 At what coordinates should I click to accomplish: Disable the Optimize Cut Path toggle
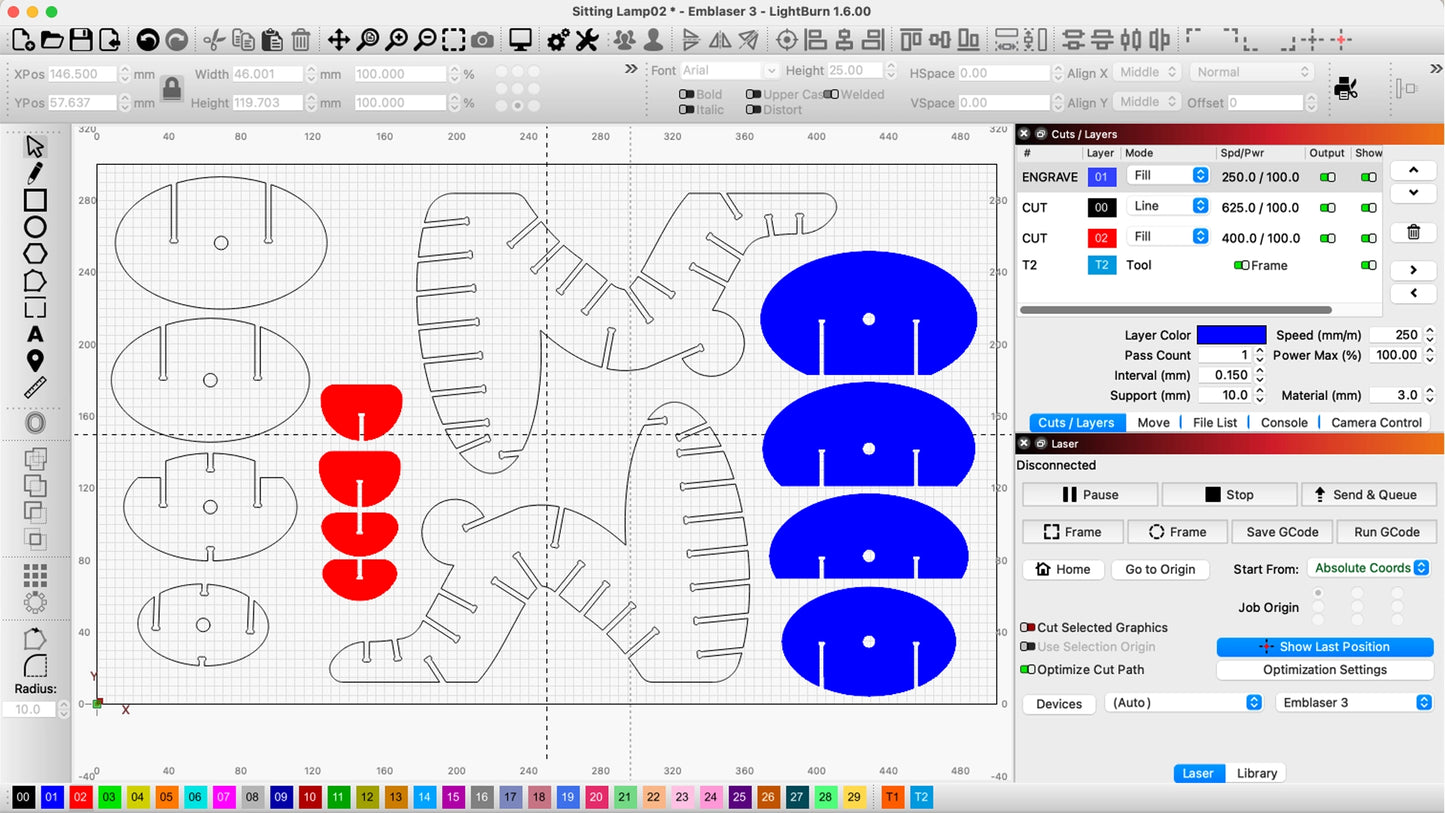1027,670
